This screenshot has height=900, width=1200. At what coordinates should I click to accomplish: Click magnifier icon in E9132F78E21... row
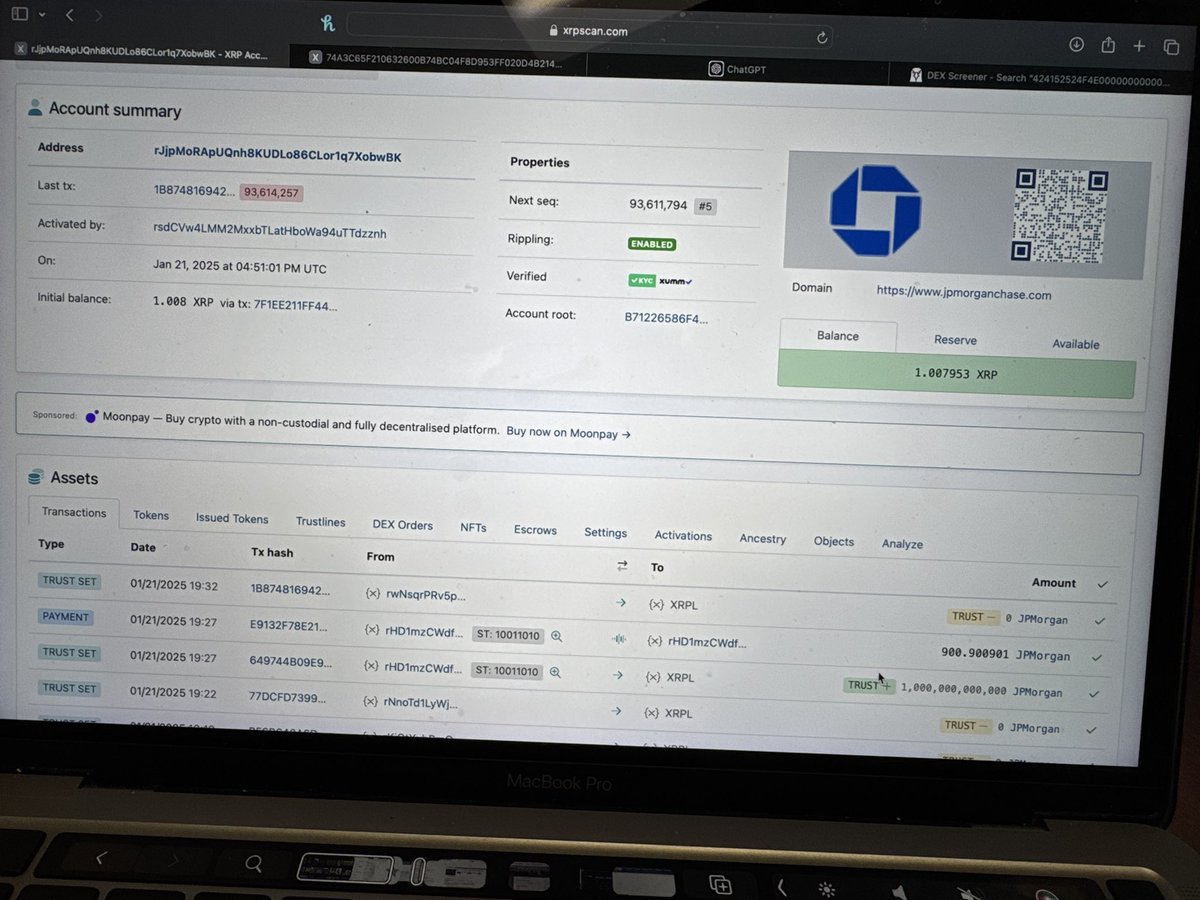pyautogui.click(x=556, y=636)
